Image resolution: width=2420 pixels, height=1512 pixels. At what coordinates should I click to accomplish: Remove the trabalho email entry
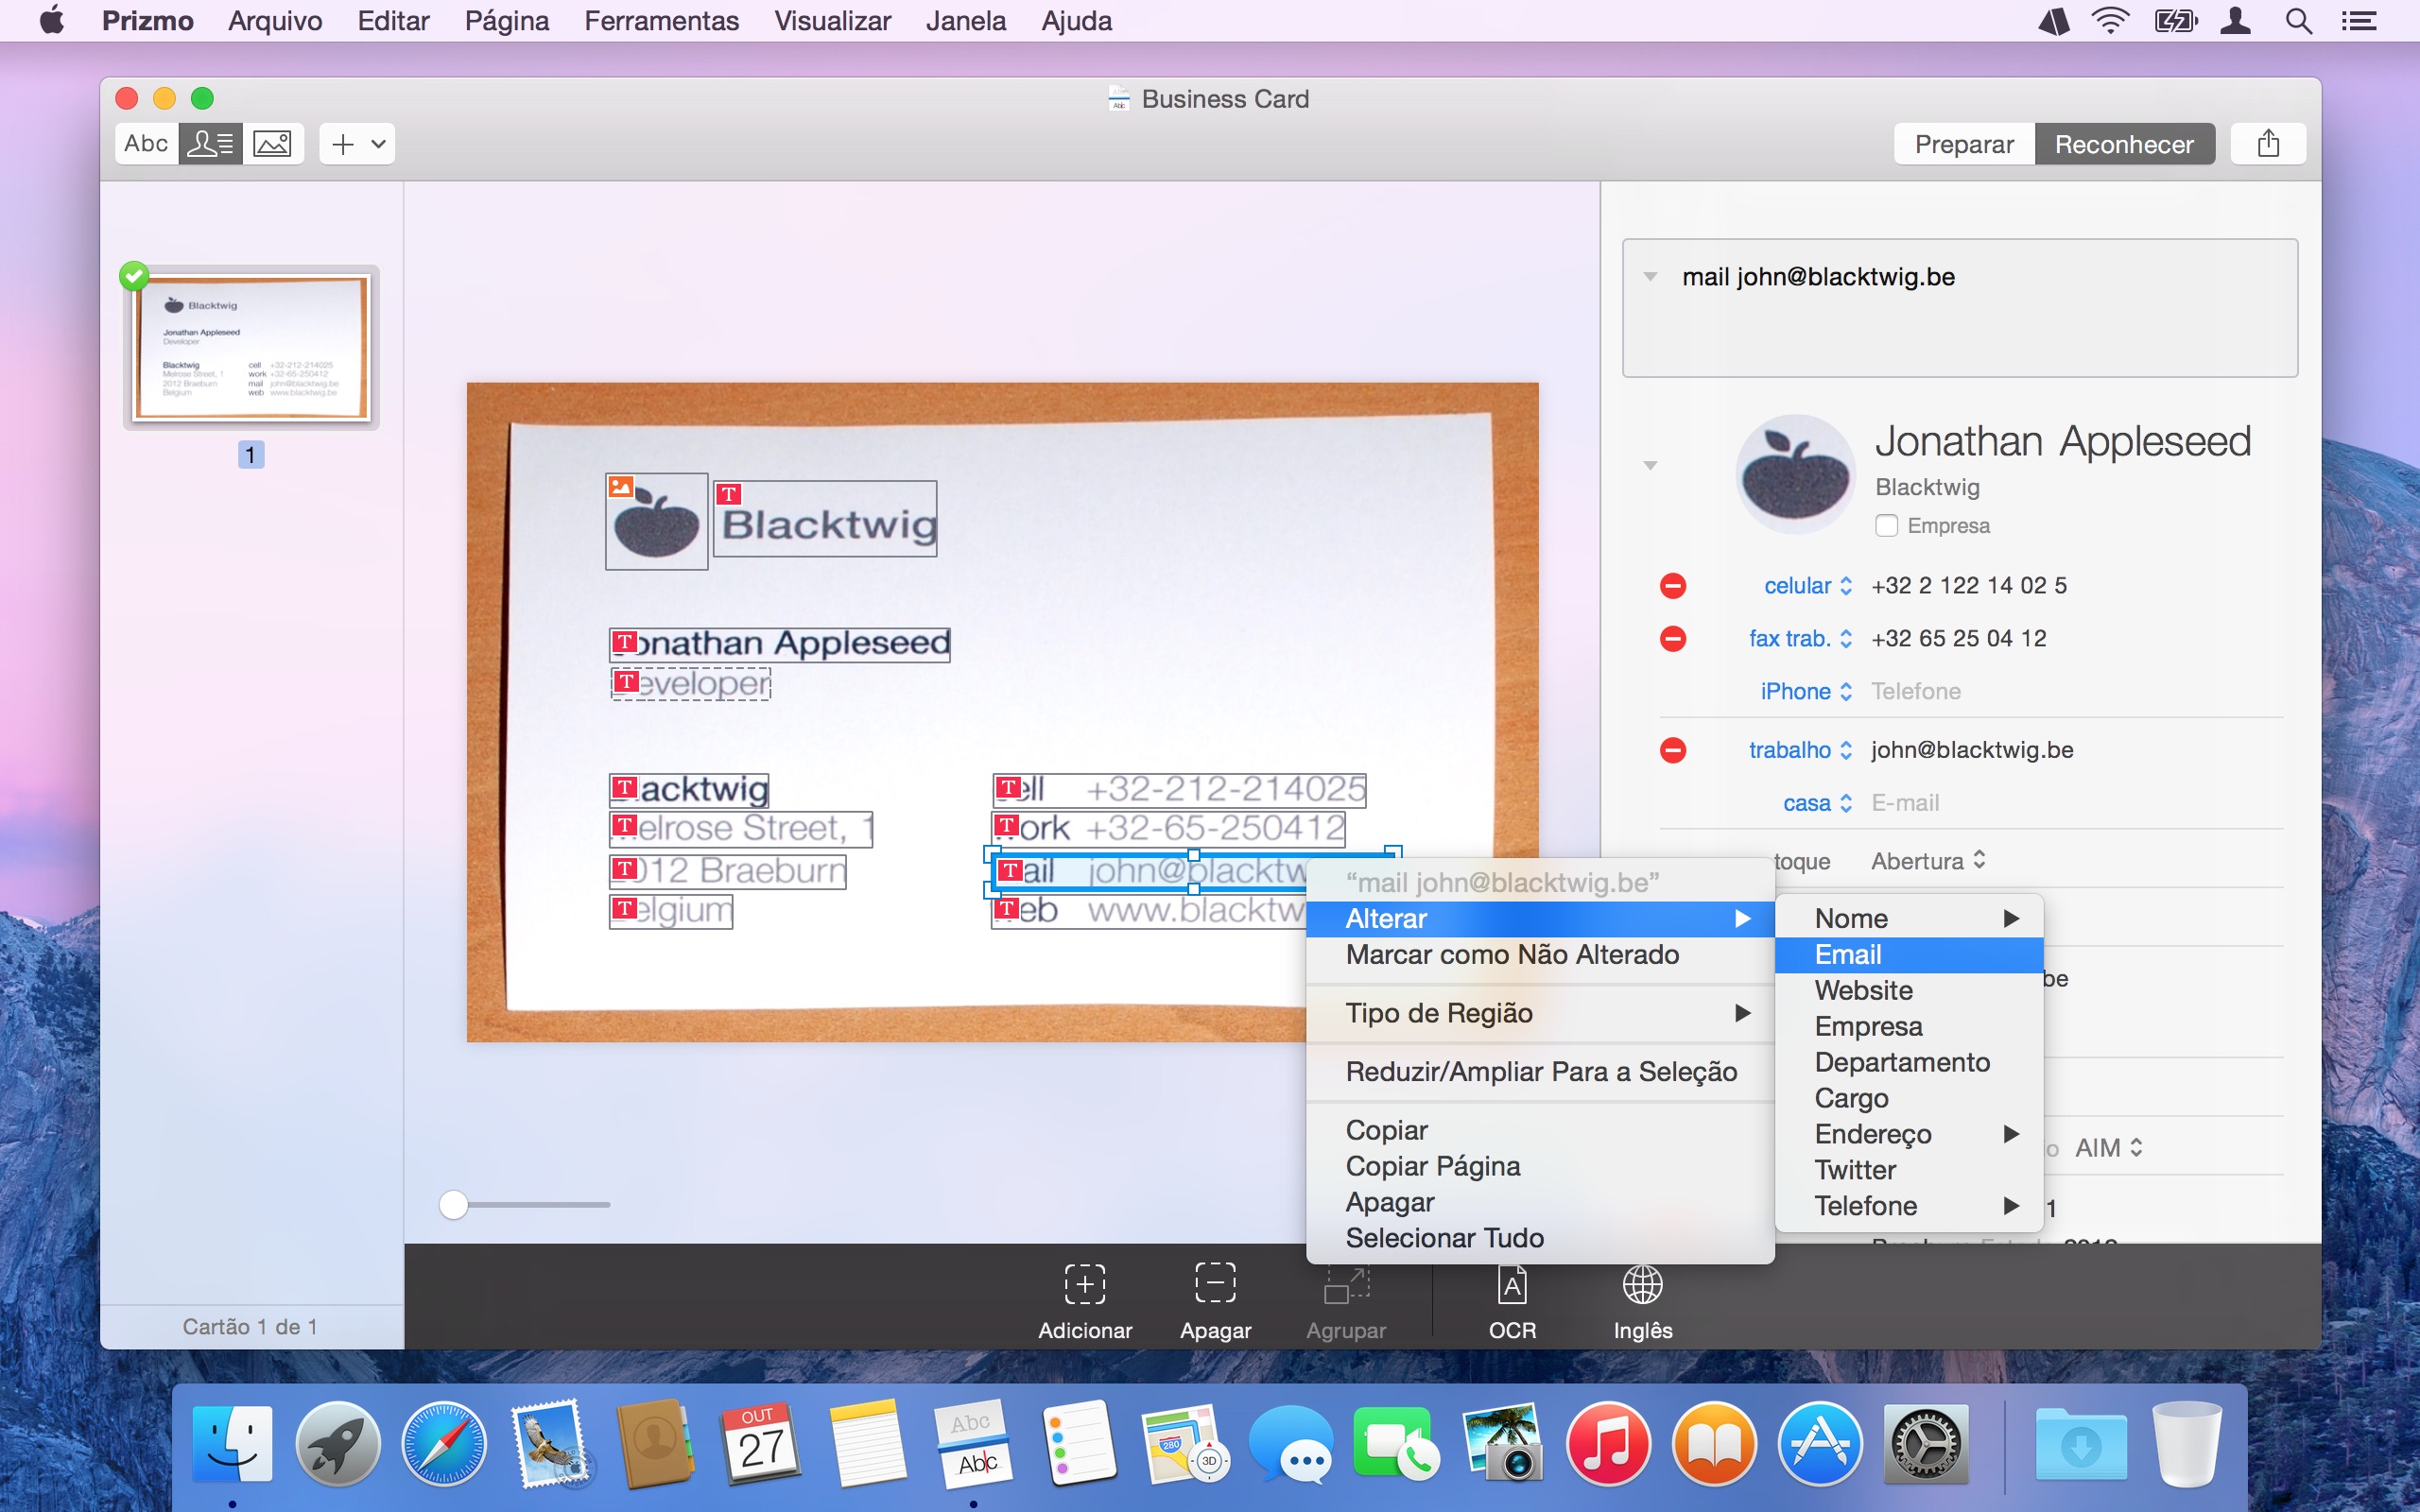(x=1673, y=750)
